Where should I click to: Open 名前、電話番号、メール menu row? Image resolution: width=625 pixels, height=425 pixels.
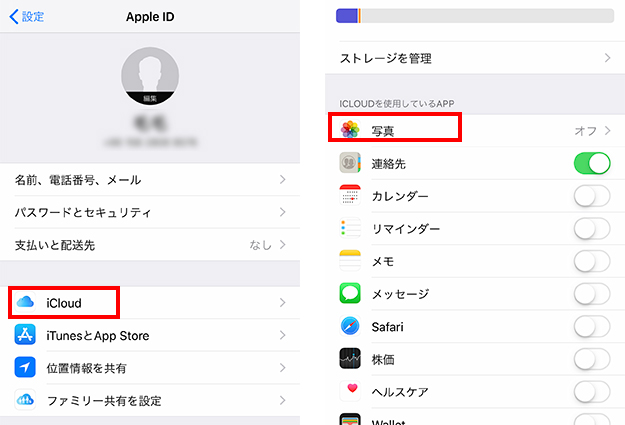[150, 179]
